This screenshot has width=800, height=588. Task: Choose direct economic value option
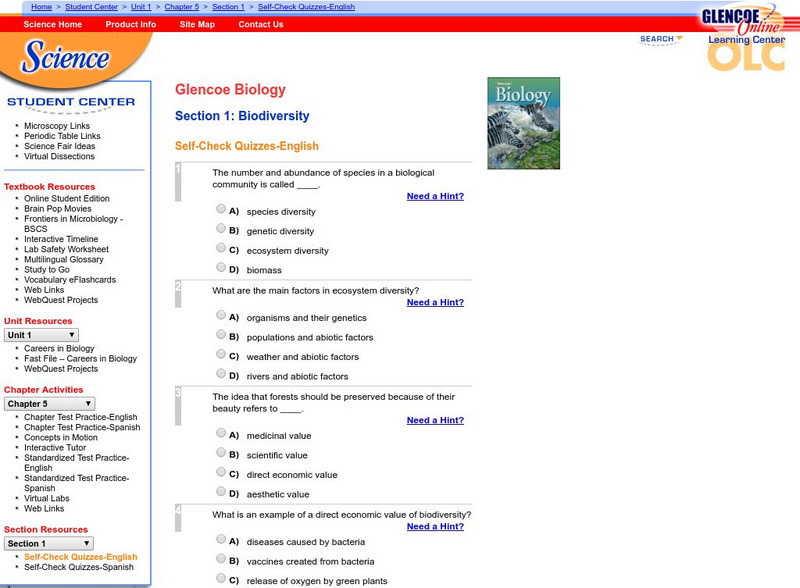(x=221, y=472)
